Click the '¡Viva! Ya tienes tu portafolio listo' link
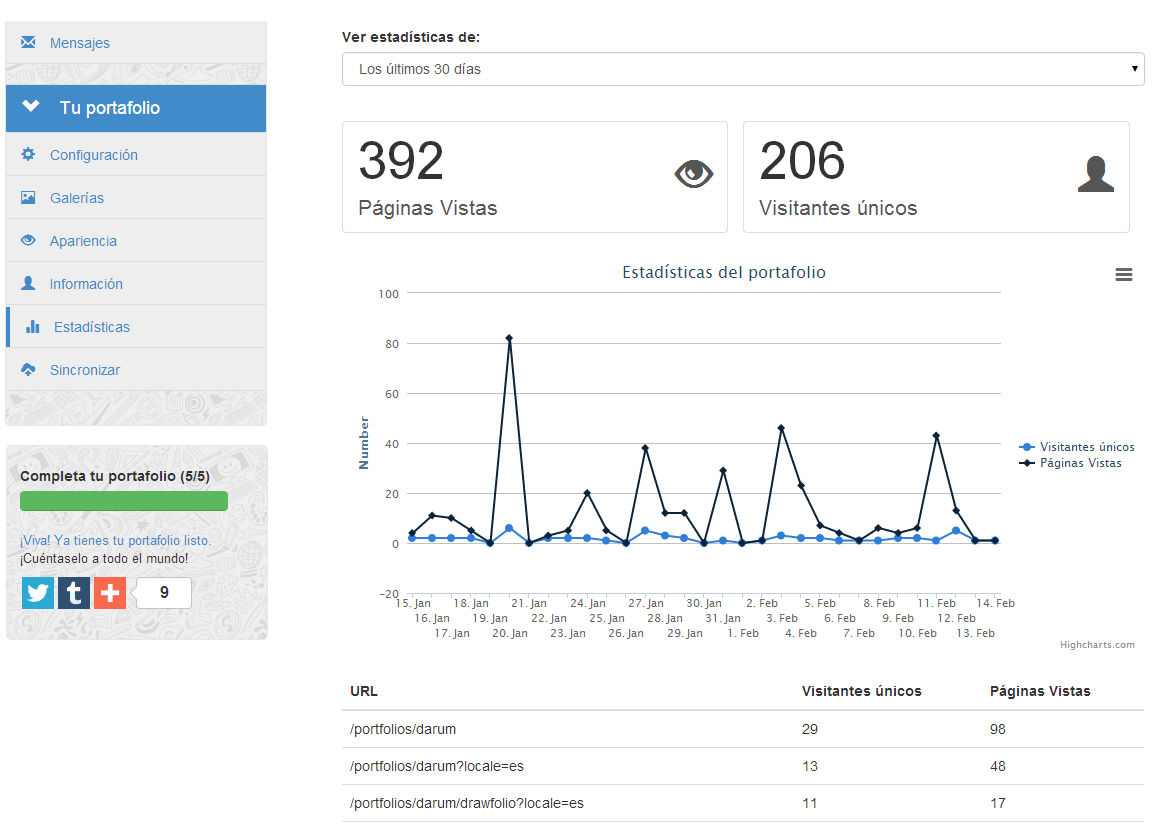Image resolution: width=1164 pixels, height=825 pixels. click(x=115, y=541)
